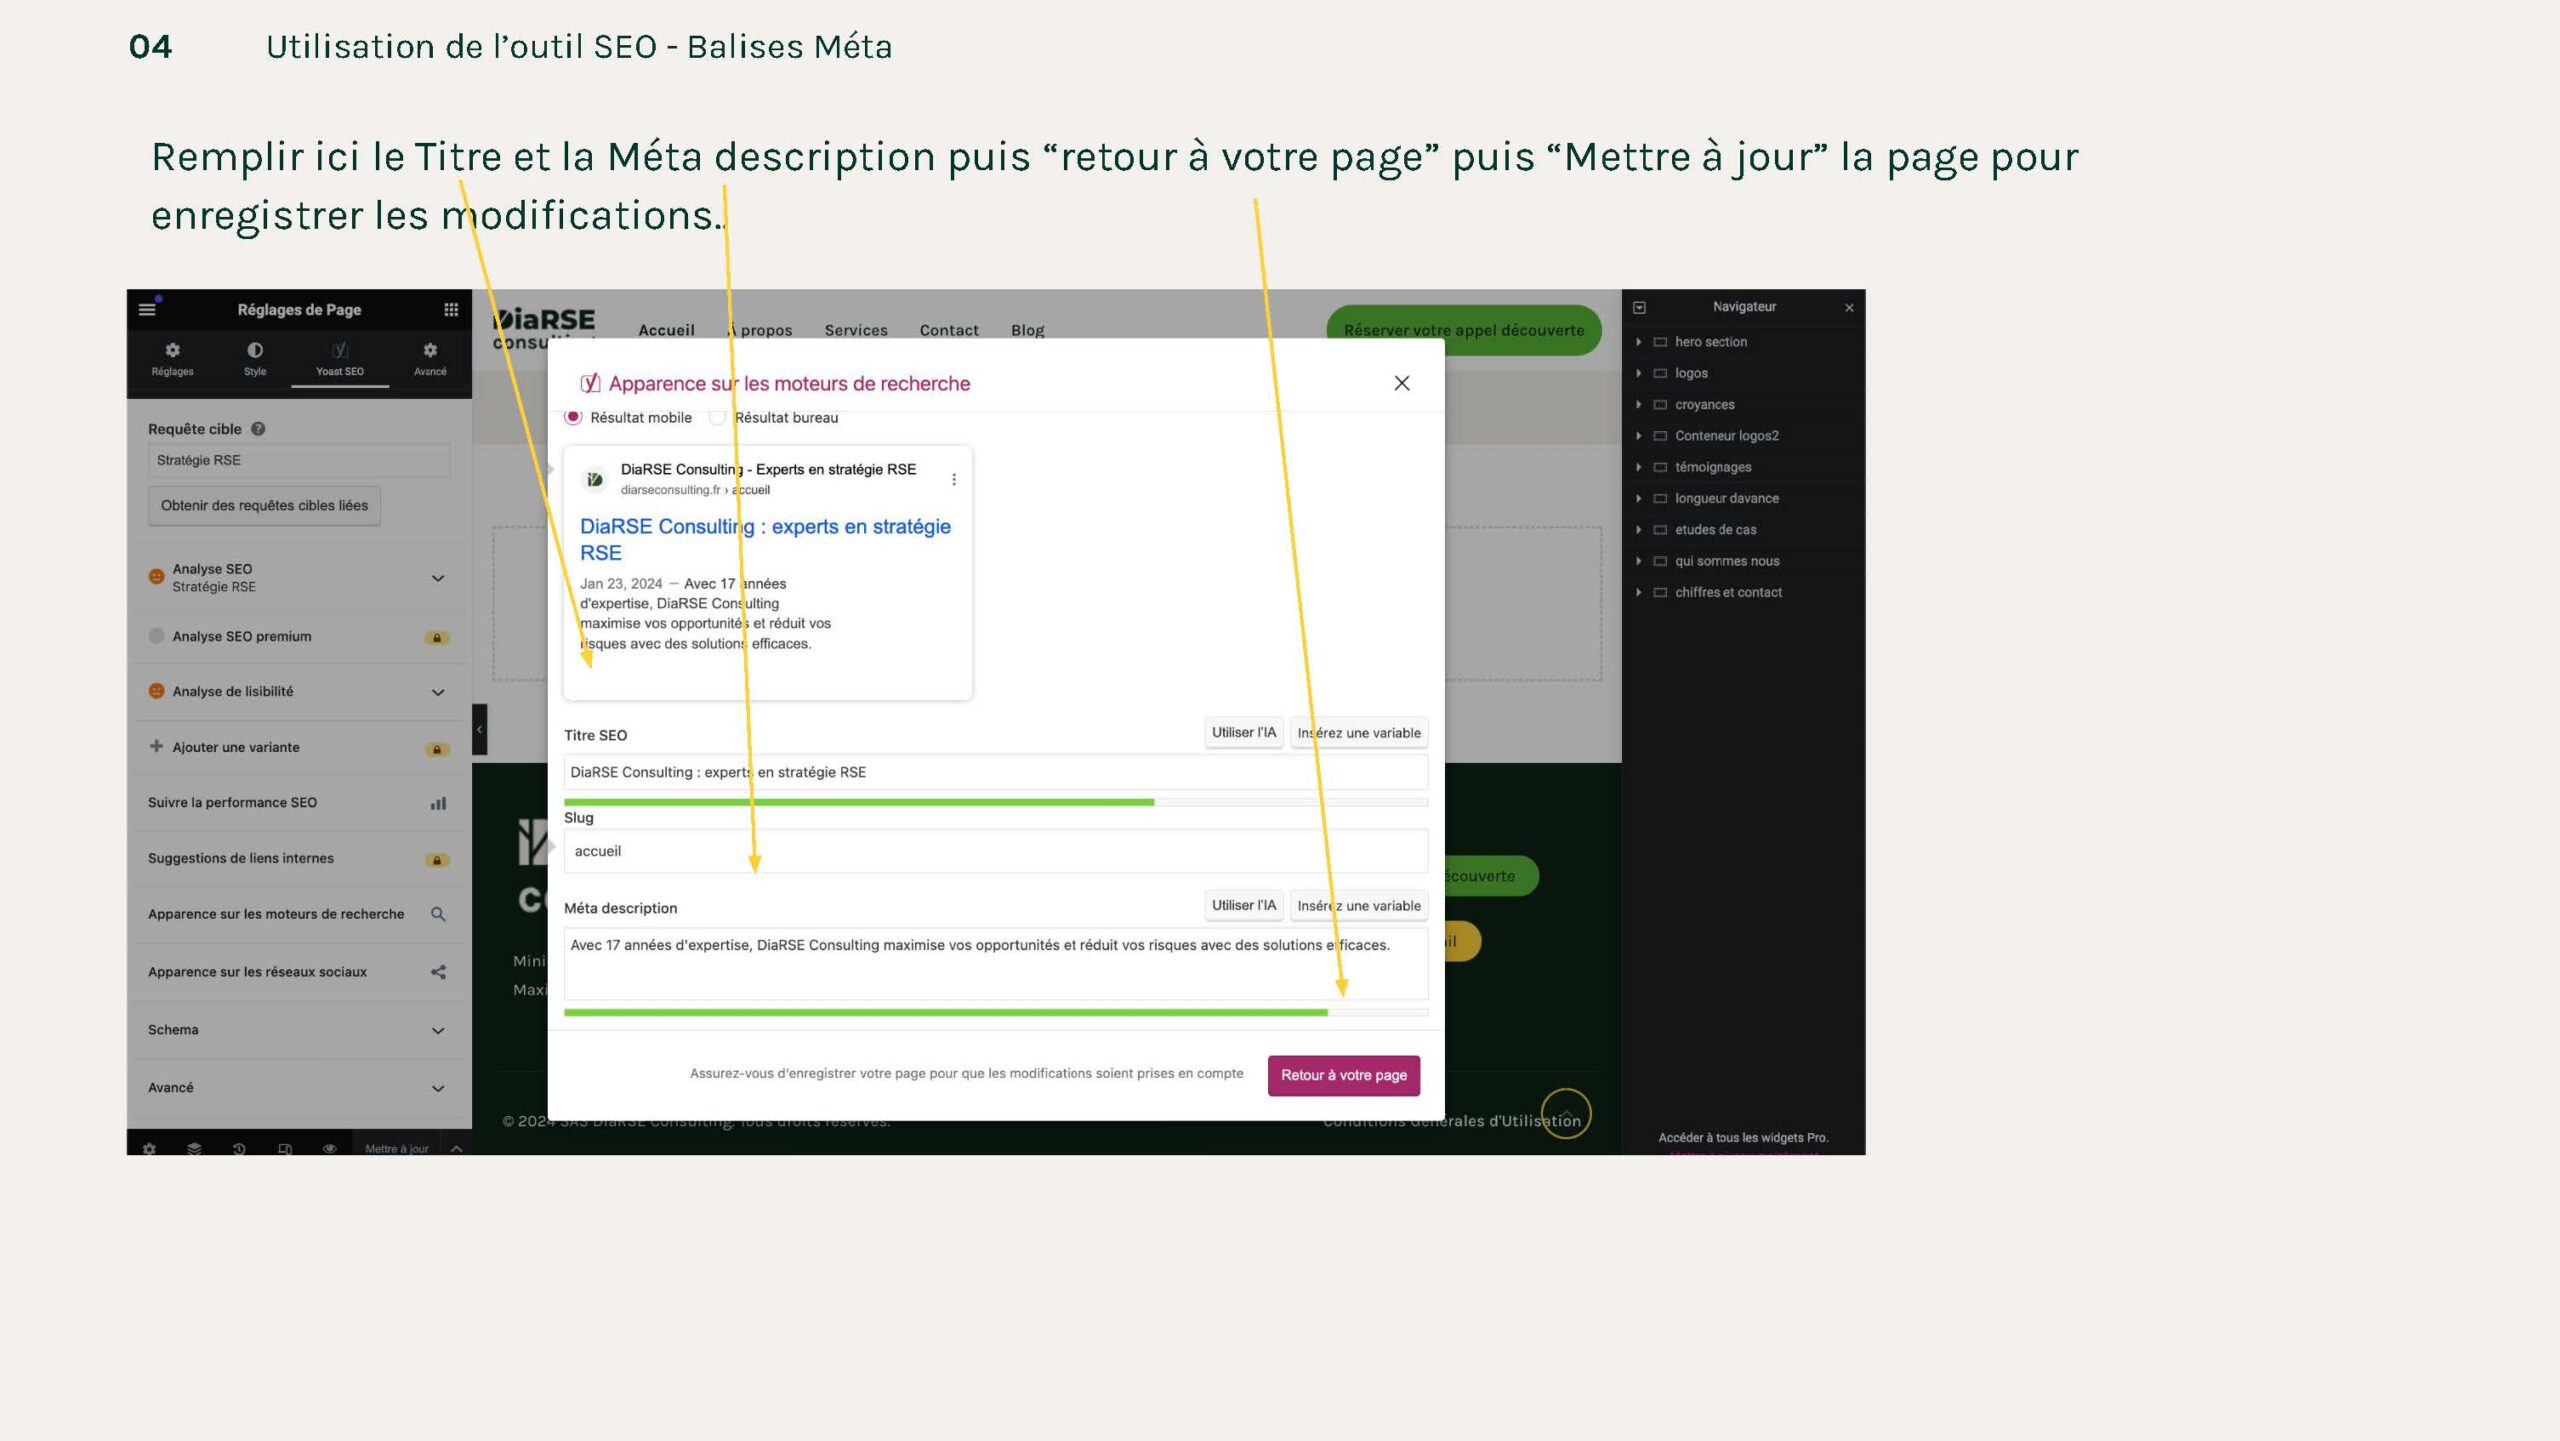This screenshot has width=2560, height=1441.
Task: Expand the Analyse de lisibilité section
Action: coord(438,692)
